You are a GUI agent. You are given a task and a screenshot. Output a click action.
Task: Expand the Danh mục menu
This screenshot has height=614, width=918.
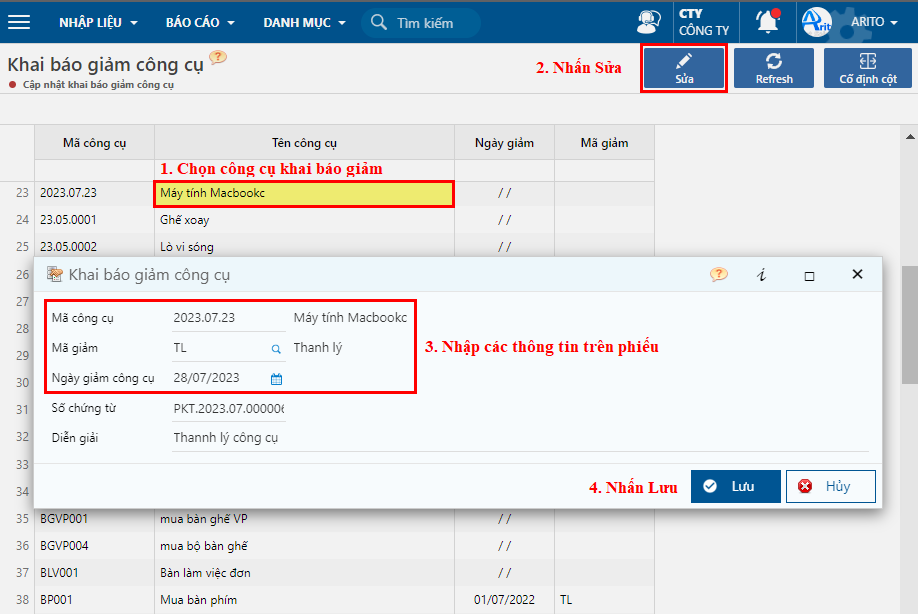pyautogui.click(x=304, y=22)
